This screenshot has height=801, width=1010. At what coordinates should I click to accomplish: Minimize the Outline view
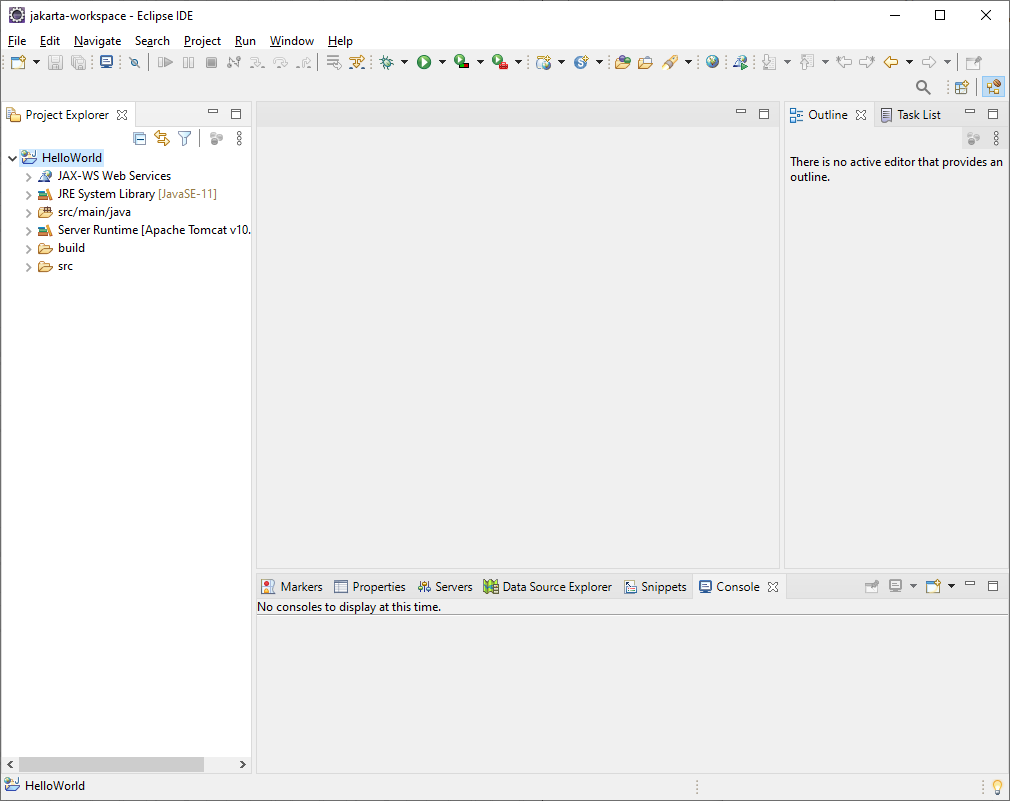coord(969,113)
